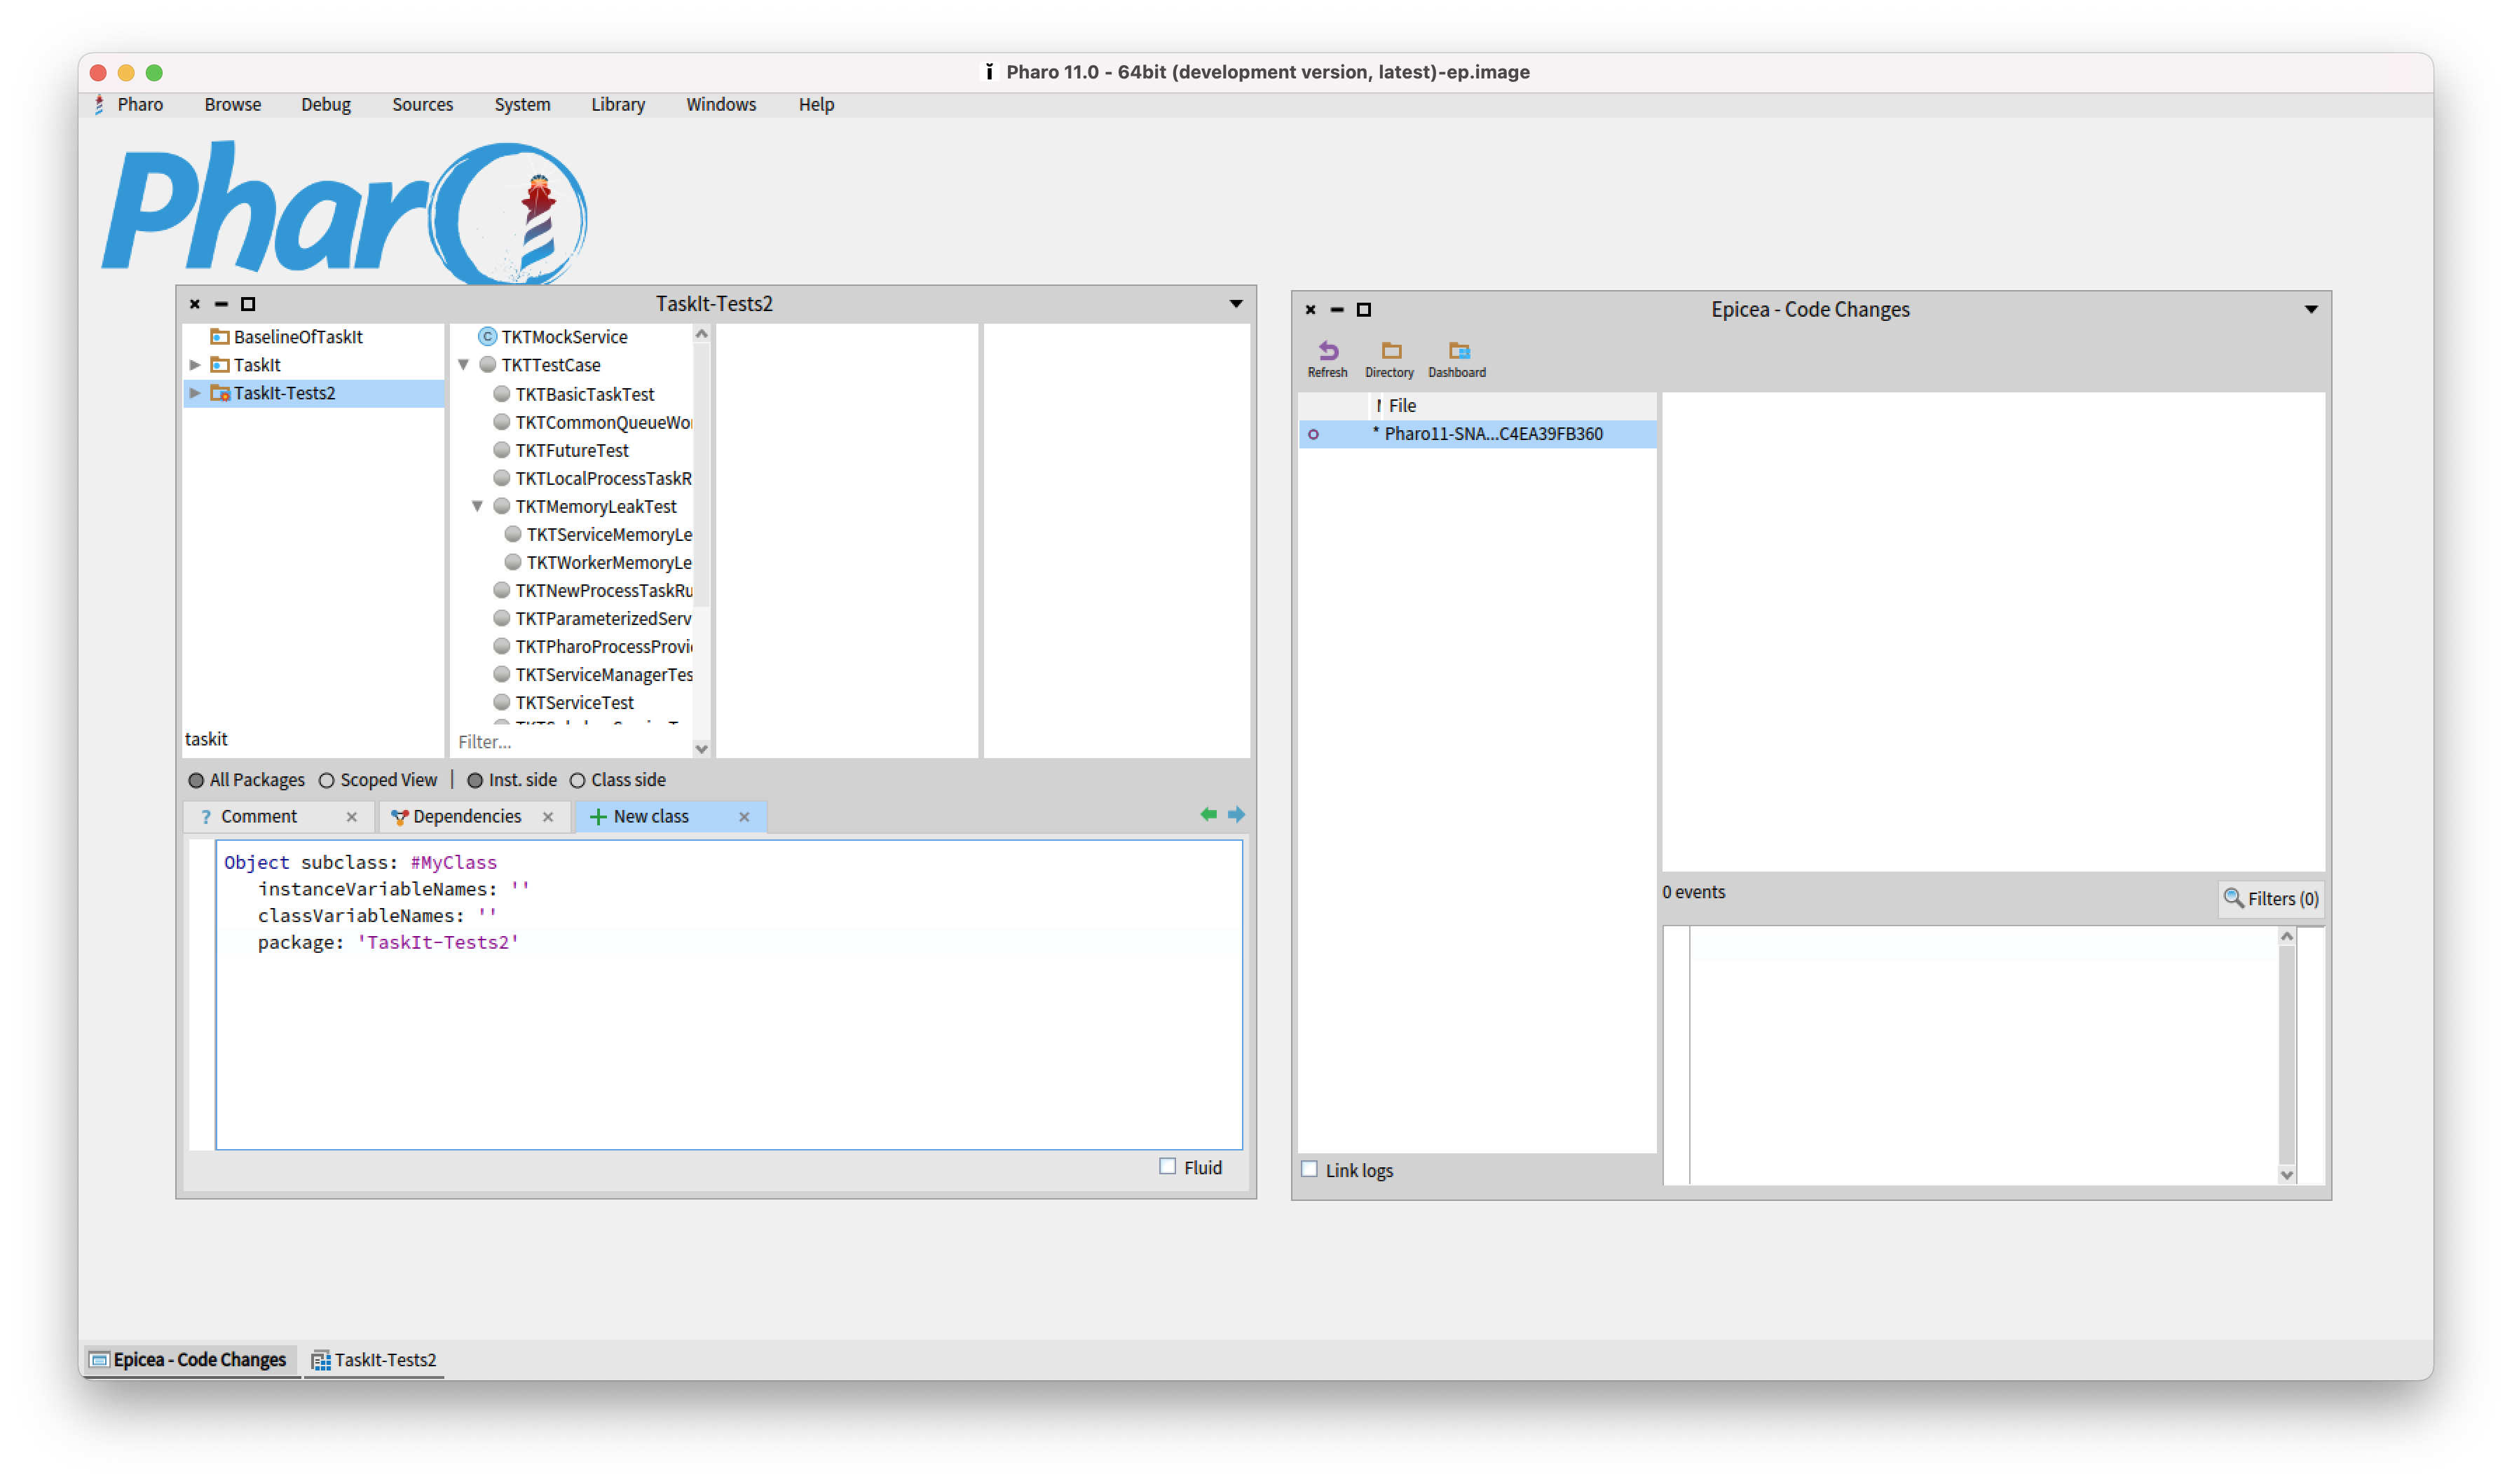This screenshot has height=1484, width=2512.
Task: Click the Filters (0) button
Action: click(x=2271, y=898)
